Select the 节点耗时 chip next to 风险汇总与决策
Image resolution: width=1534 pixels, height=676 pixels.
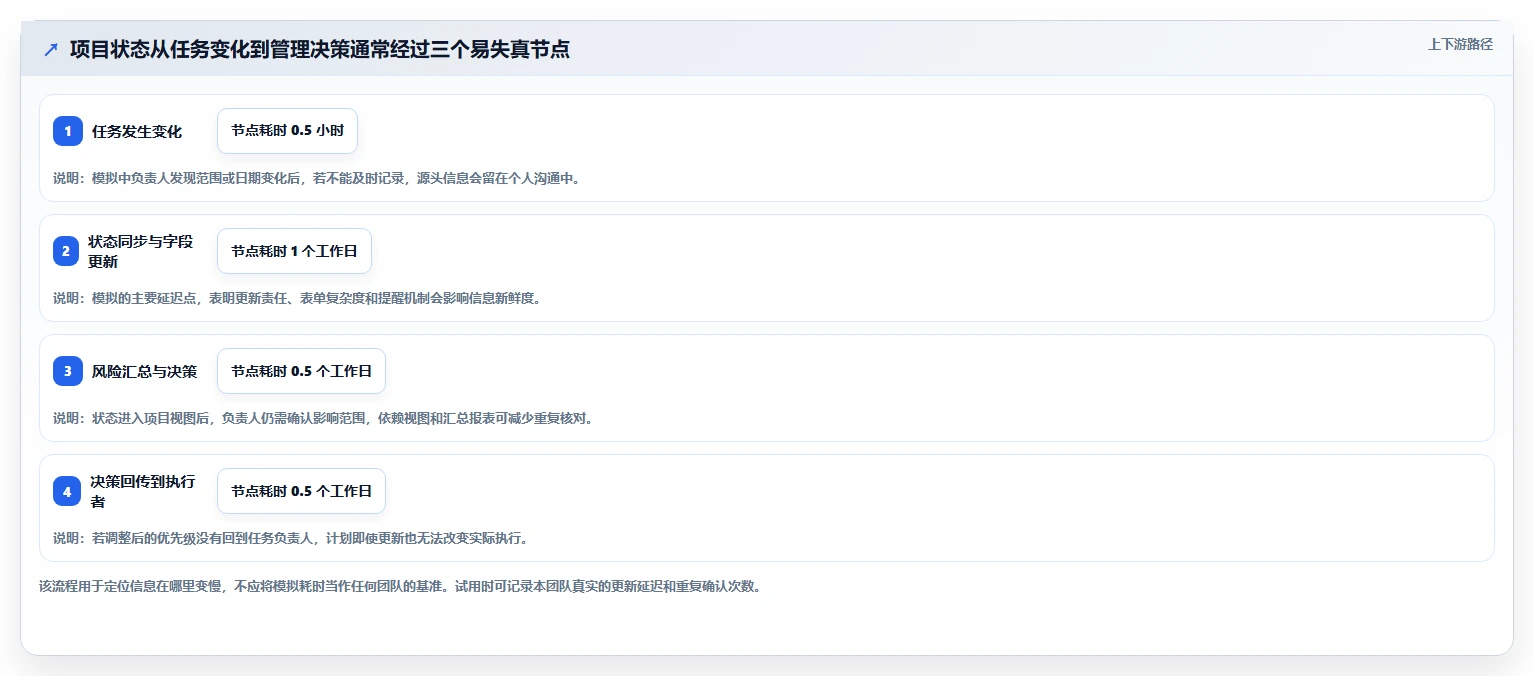[301, 371]
